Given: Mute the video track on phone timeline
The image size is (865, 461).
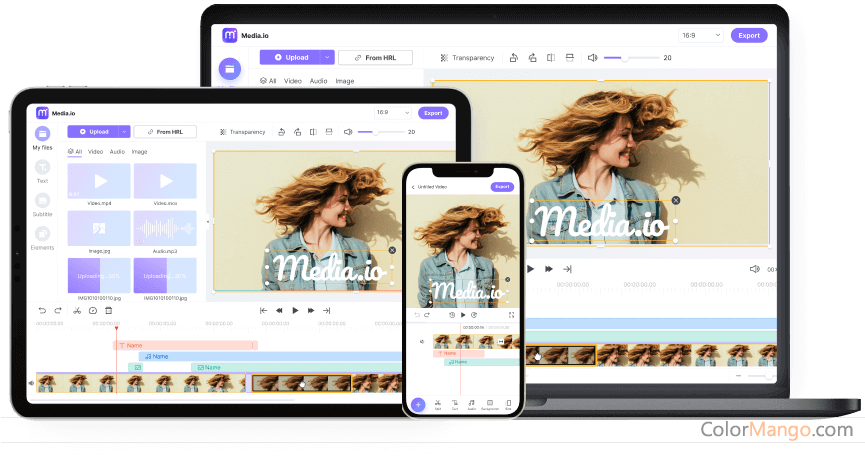Looking at the screenshot, I should click(x=422, y=341).
